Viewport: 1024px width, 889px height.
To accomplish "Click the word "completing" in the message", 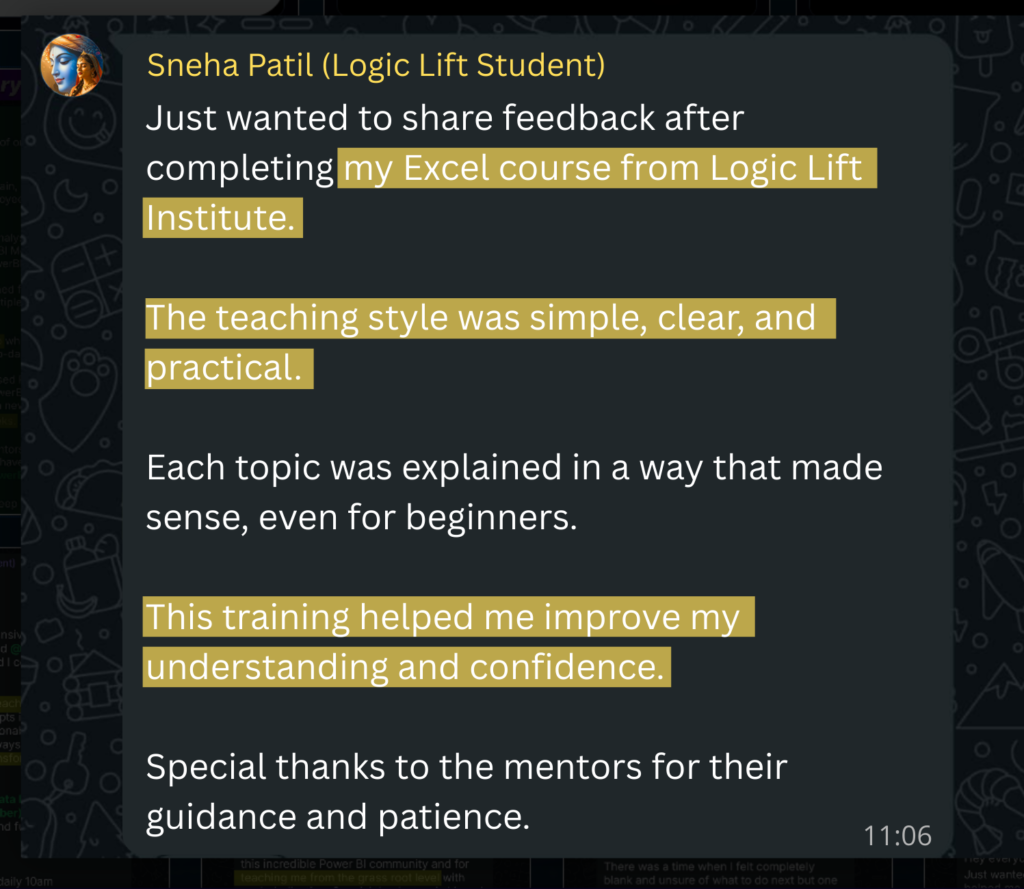I will click(x=240, y=169).
